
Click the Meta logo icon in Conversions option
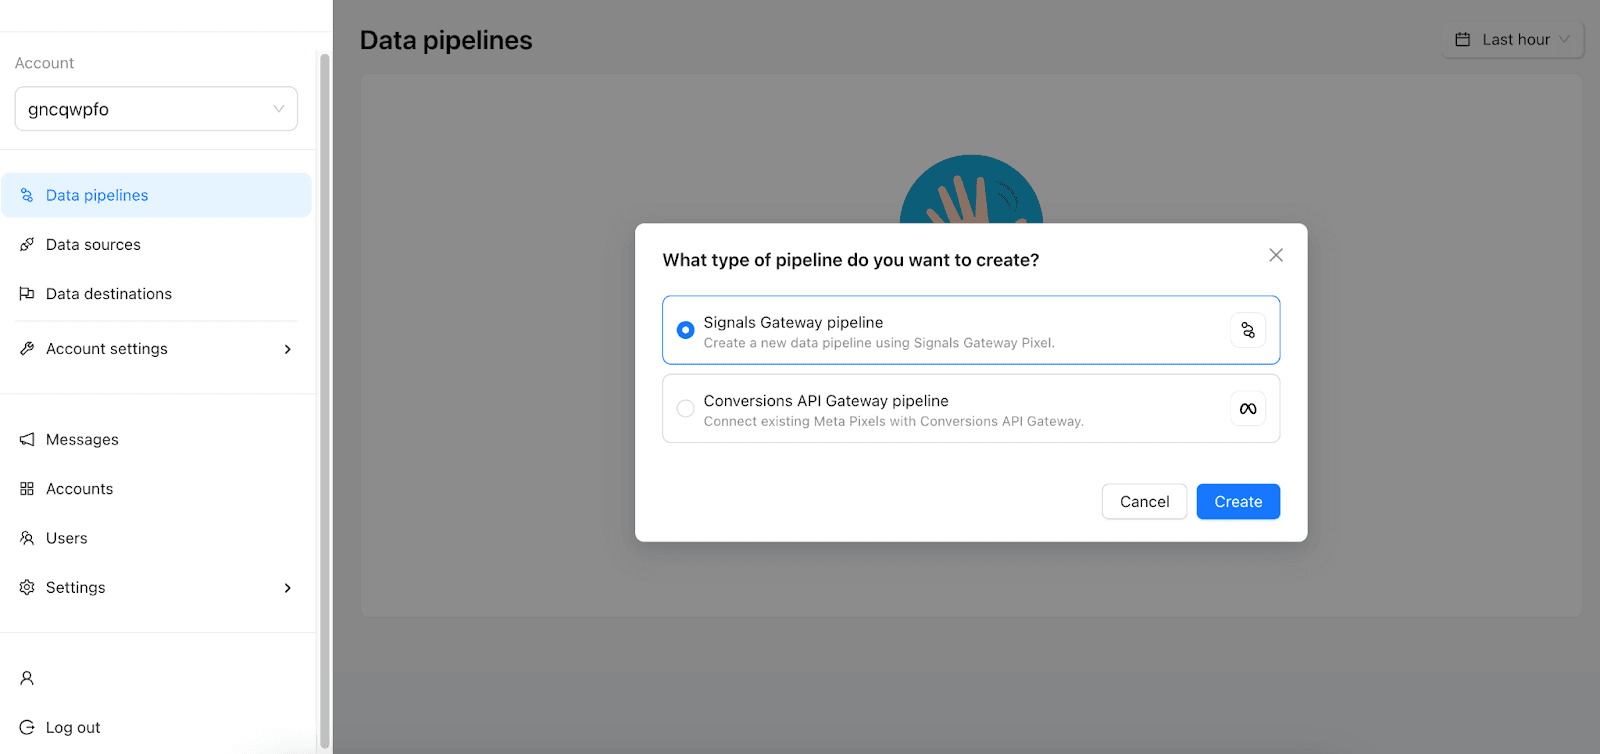point(1248,409)
